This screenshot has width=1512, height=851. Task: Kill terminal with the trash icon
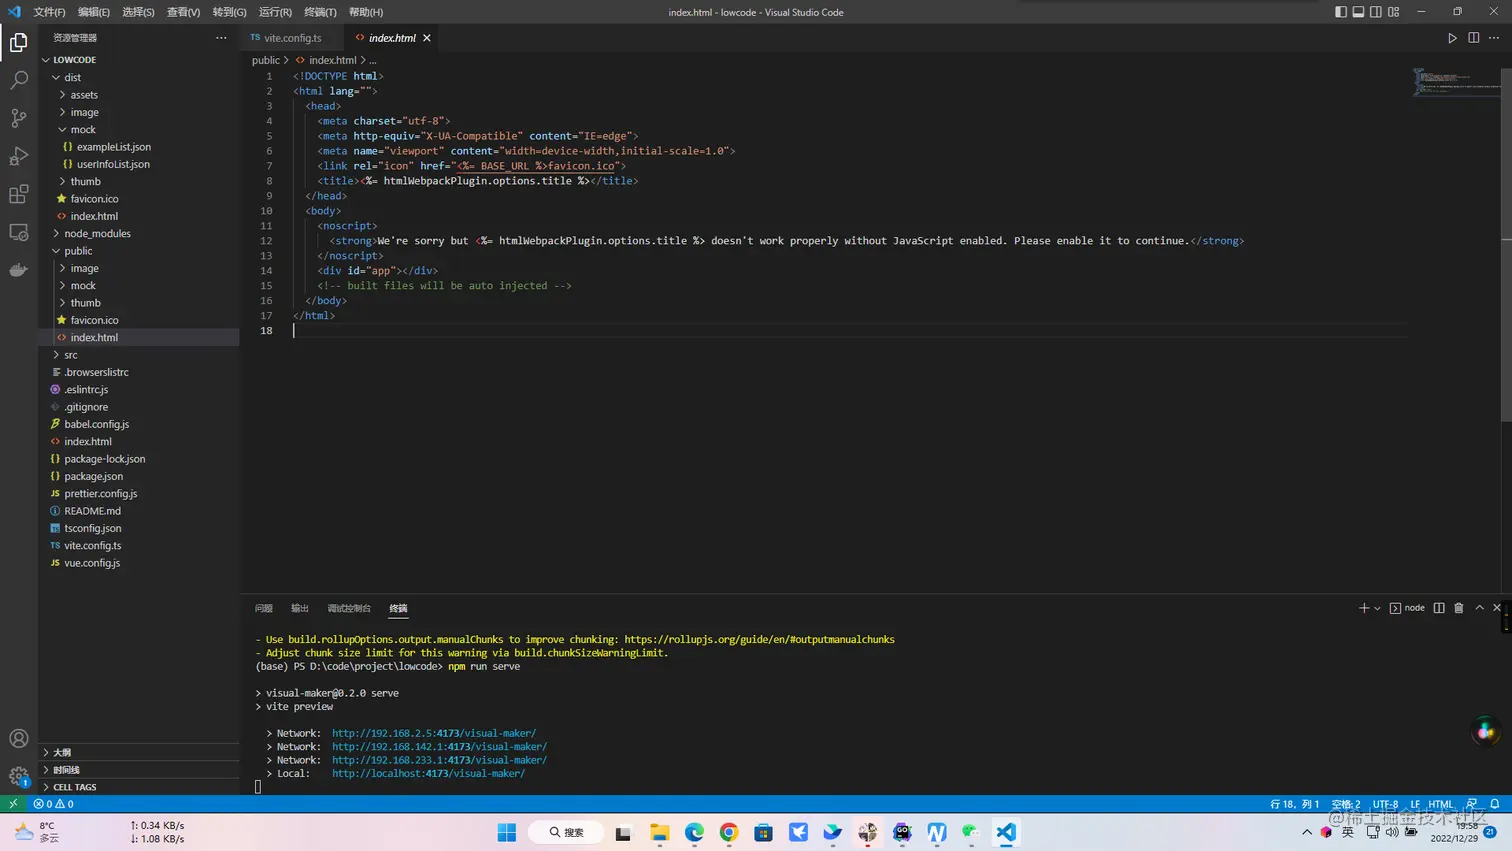[x=1458, y=608]
